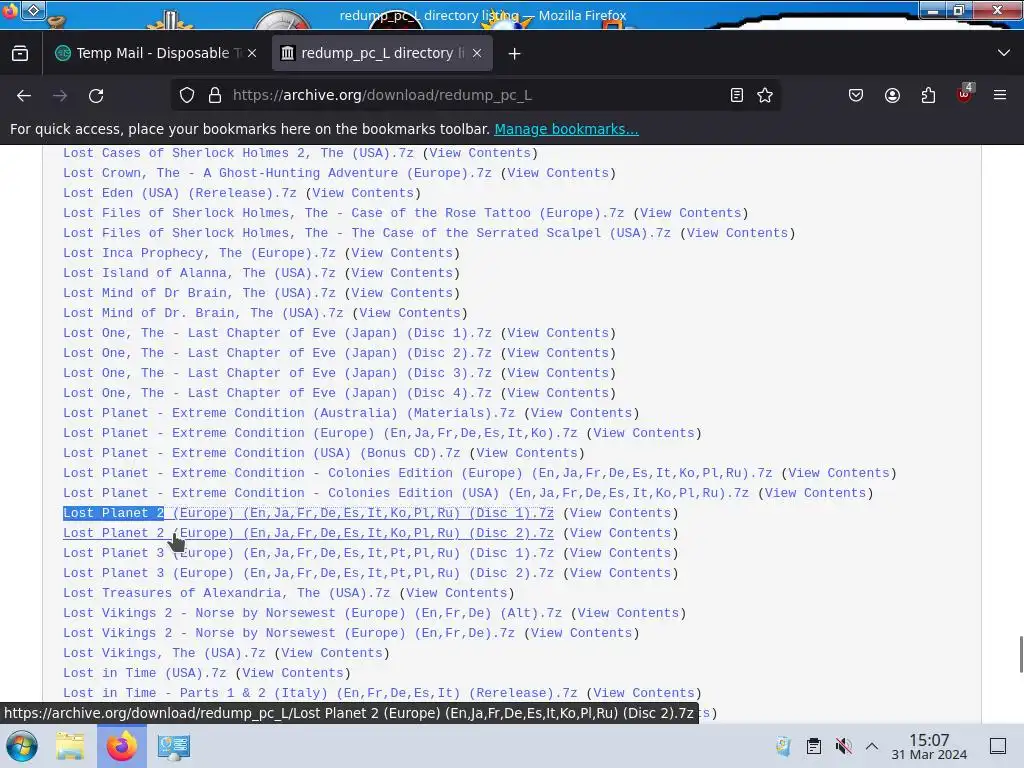
Task: Go back to previous page
Action: (x=24, y=95)
